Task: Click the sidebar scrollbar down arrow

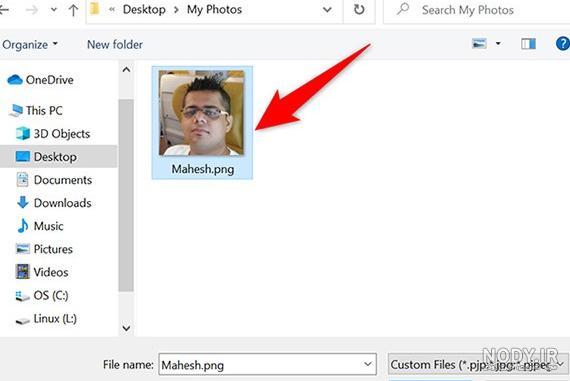Action: click(x=126, y=328)
